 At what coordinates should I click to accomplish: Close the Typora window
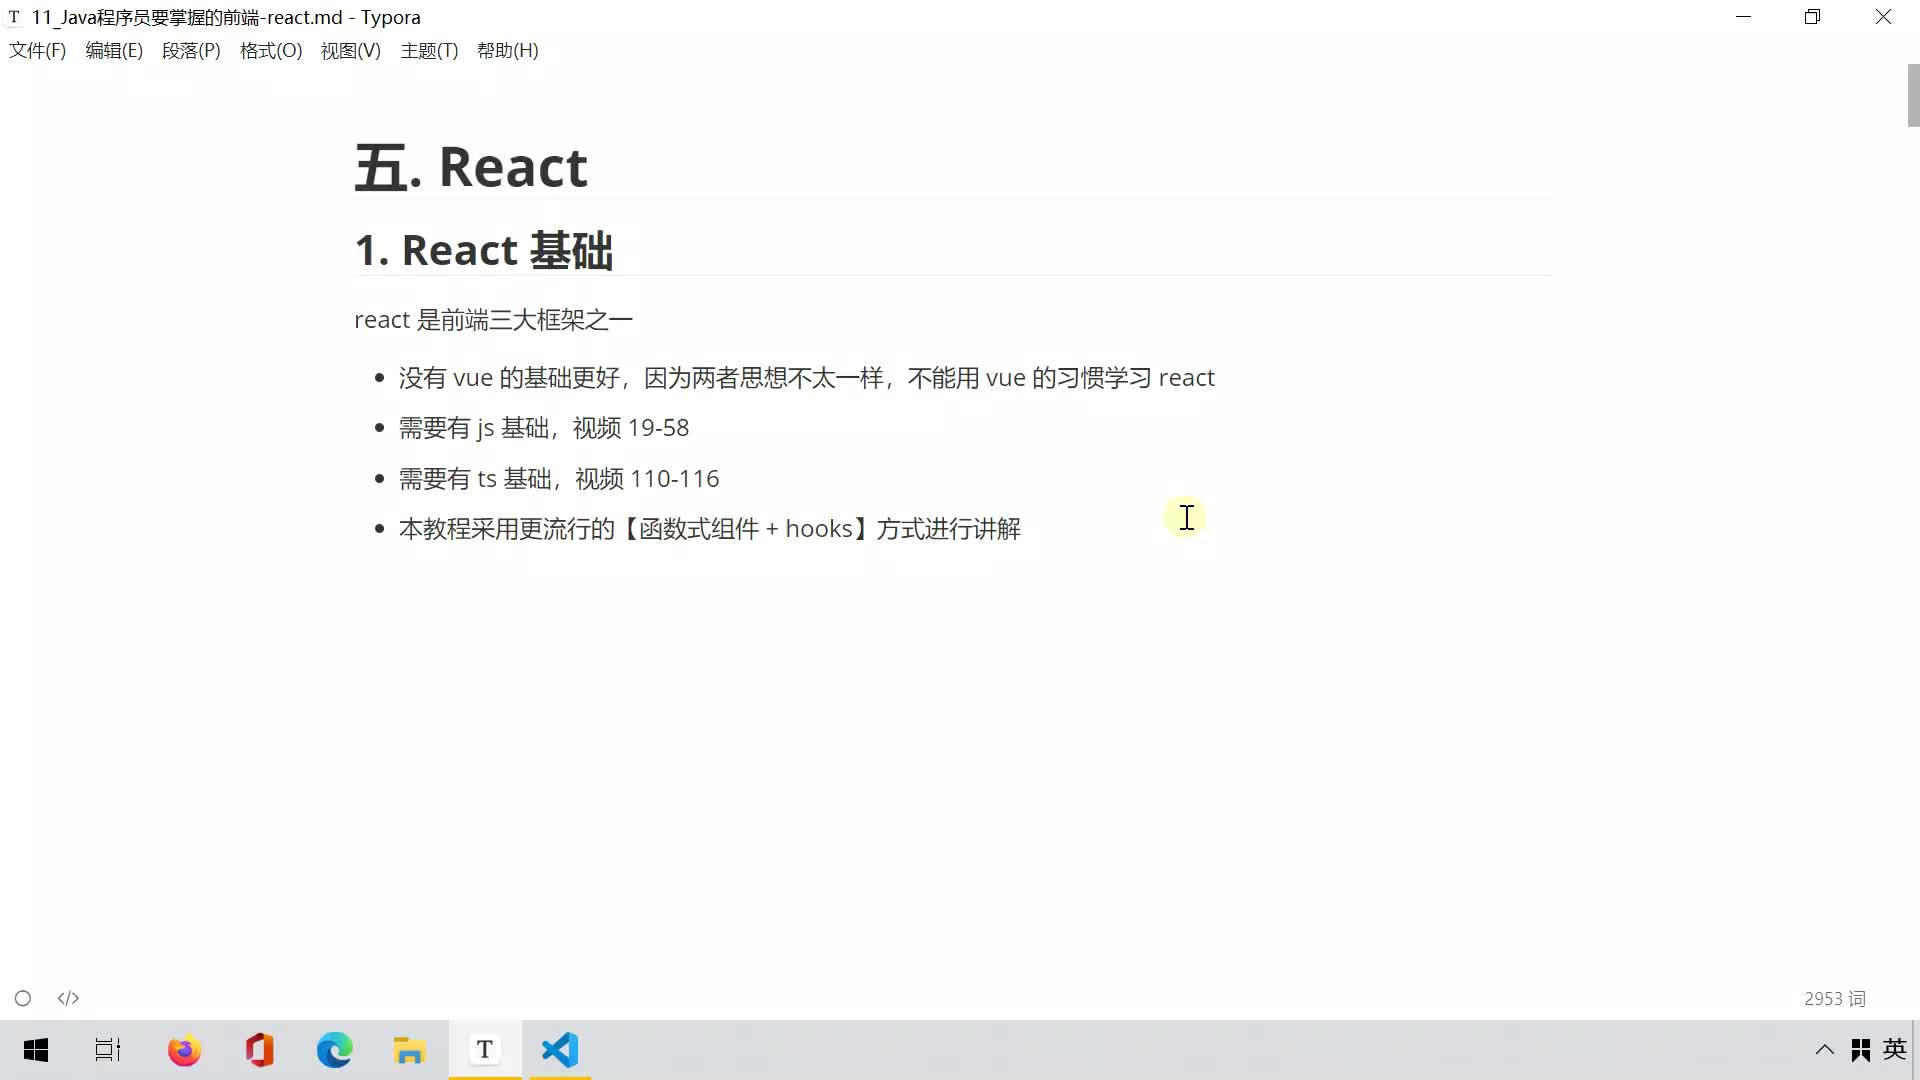point(1883,17)
